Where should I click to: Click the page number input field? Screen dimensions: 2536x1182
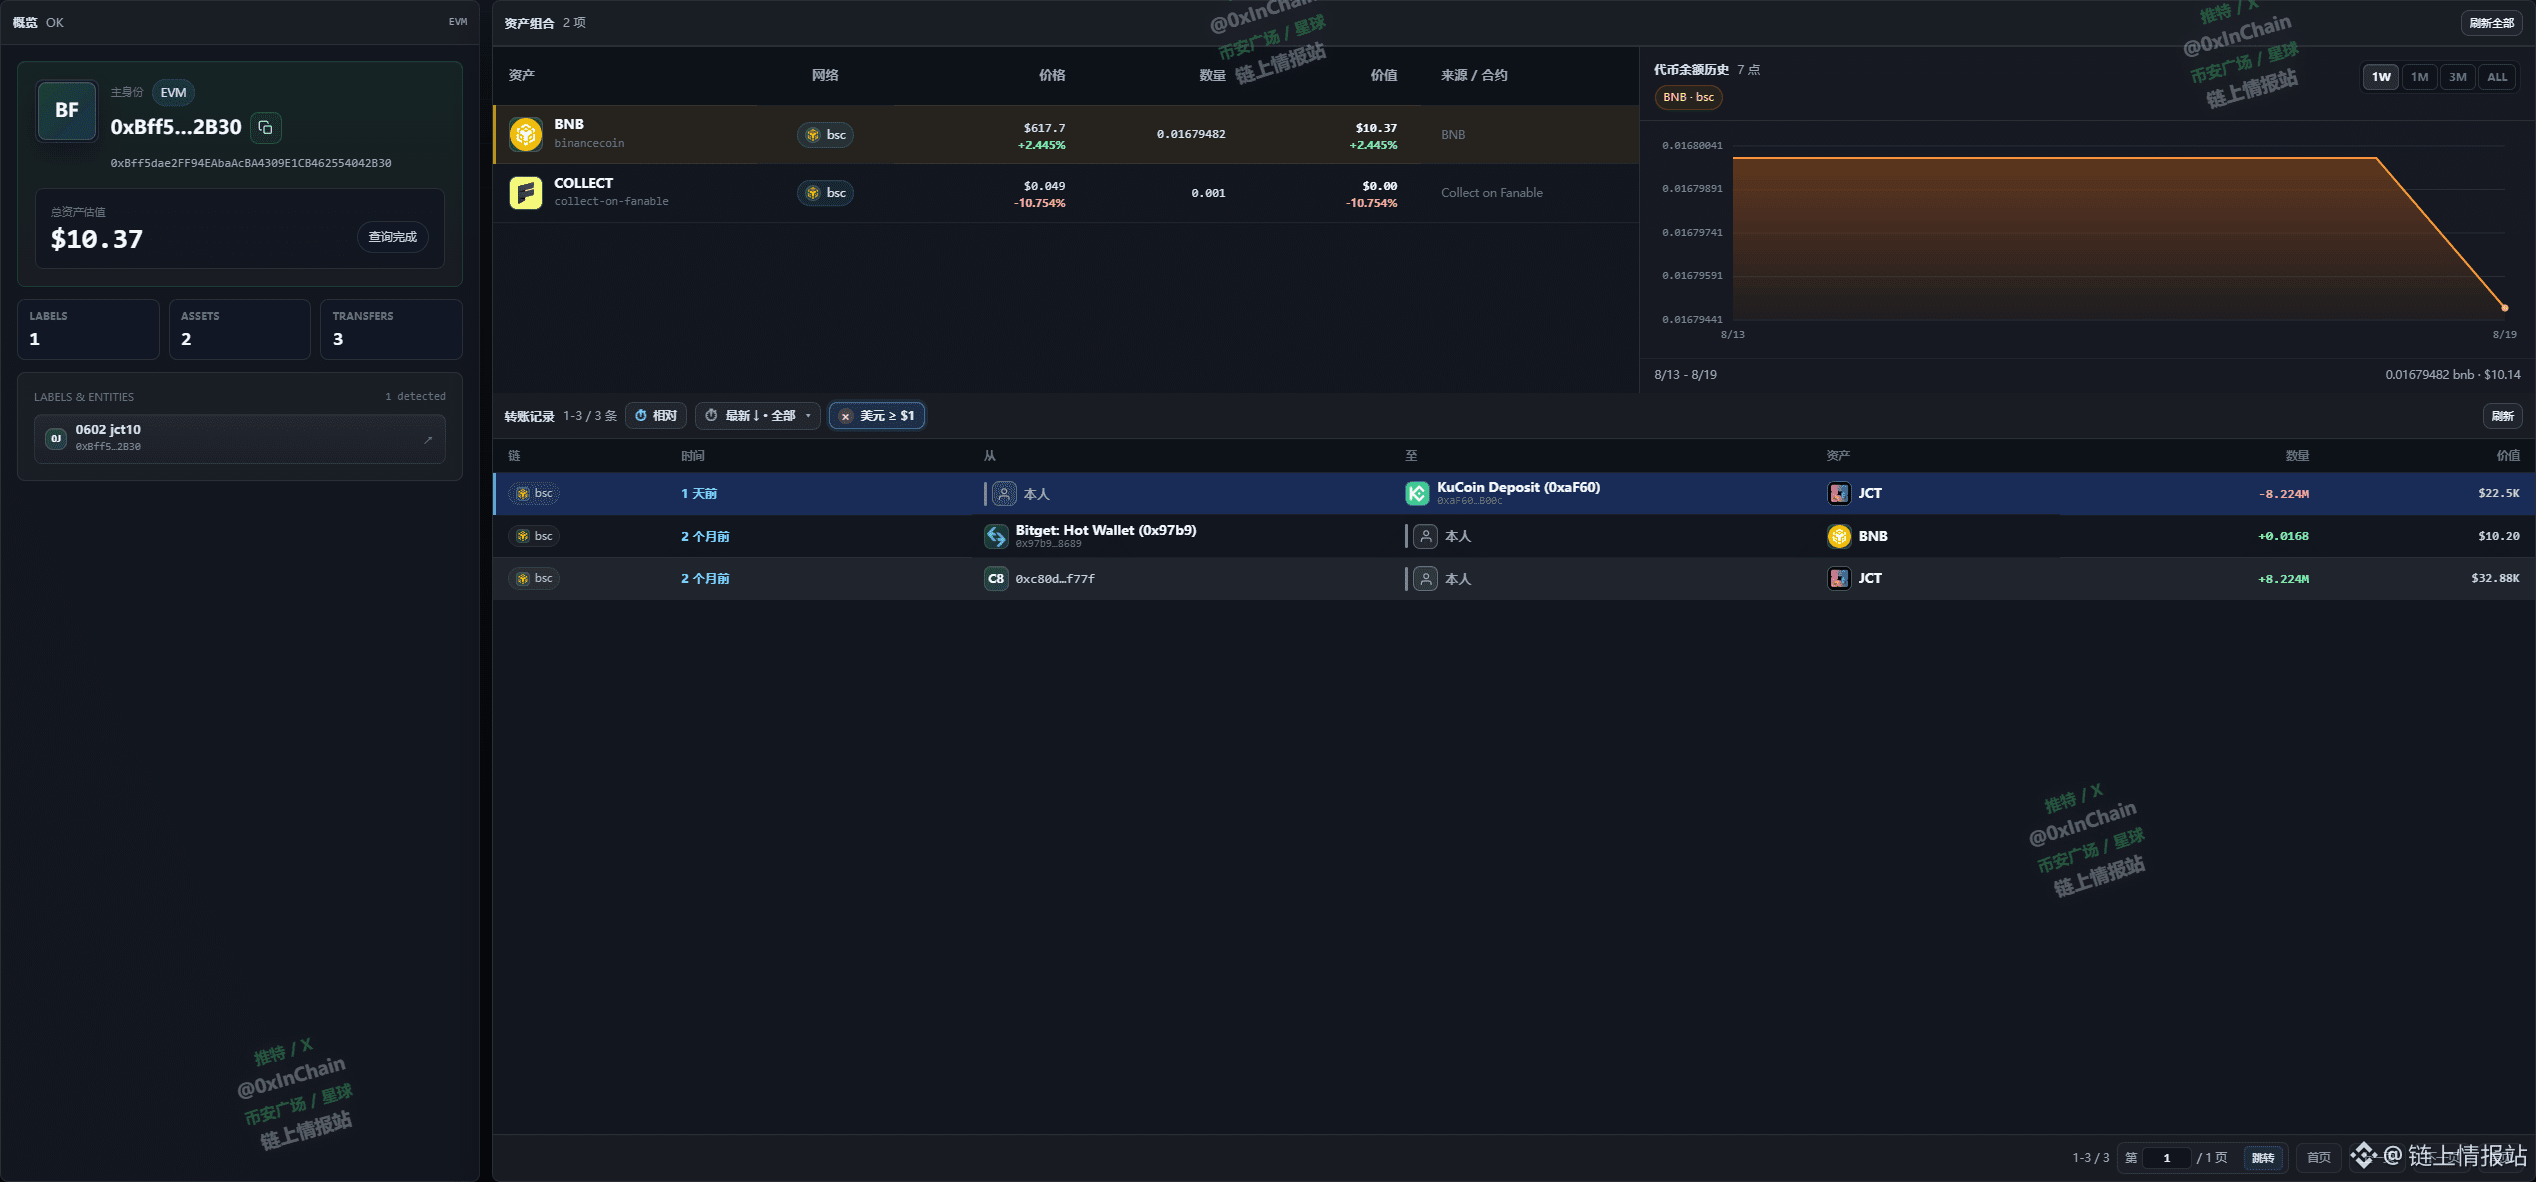point(2167,1158)
